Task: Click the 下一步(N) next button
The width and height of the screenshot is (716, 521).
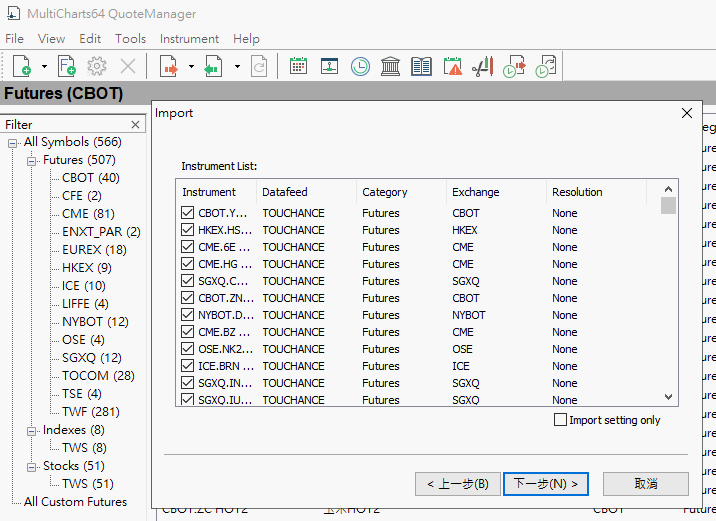Action: (546, 484)
